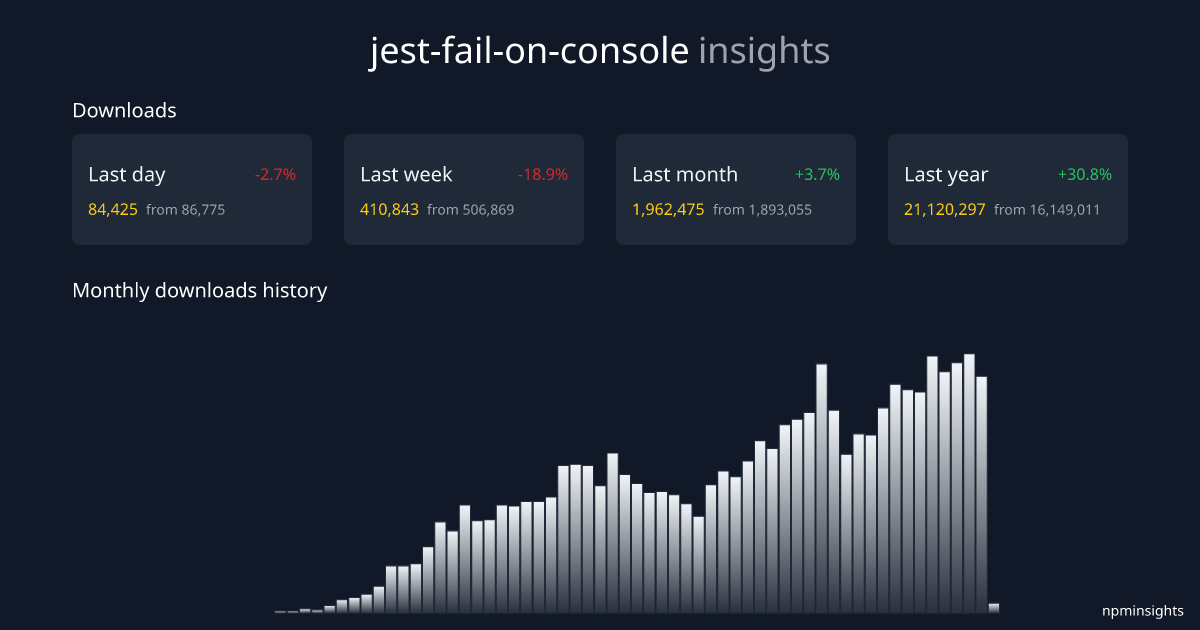Click the "Last month" downloads card

(x=736, y=189)
